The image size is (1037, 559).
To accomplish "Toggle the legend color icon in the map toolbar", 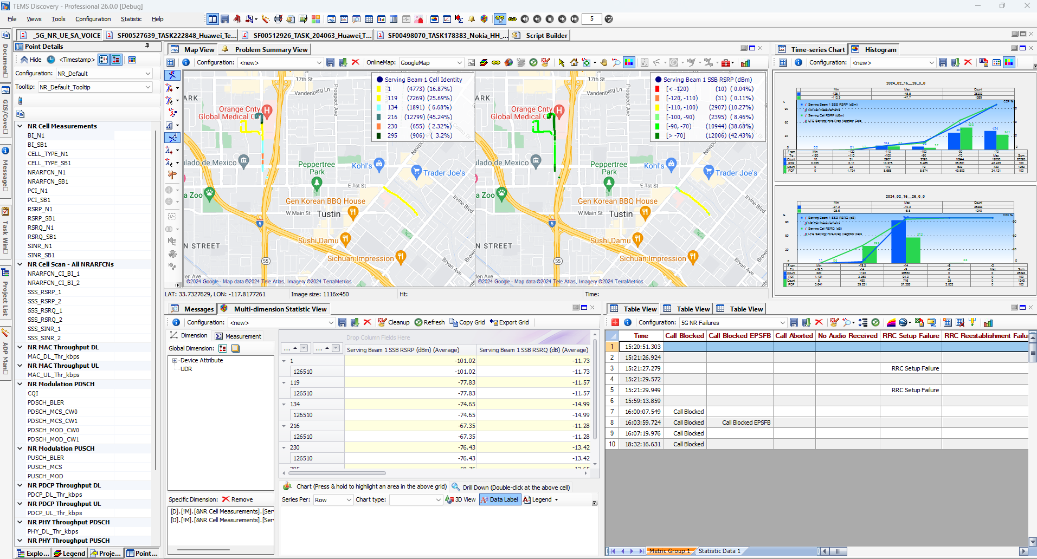I will tap(629, 62).
